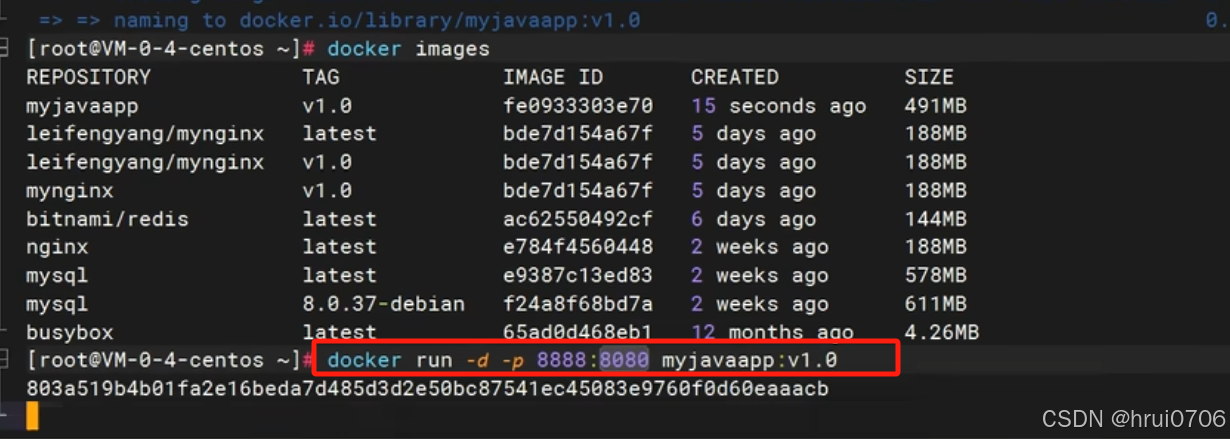Click the prompt before 'docker images'

[x=171, y=49]
